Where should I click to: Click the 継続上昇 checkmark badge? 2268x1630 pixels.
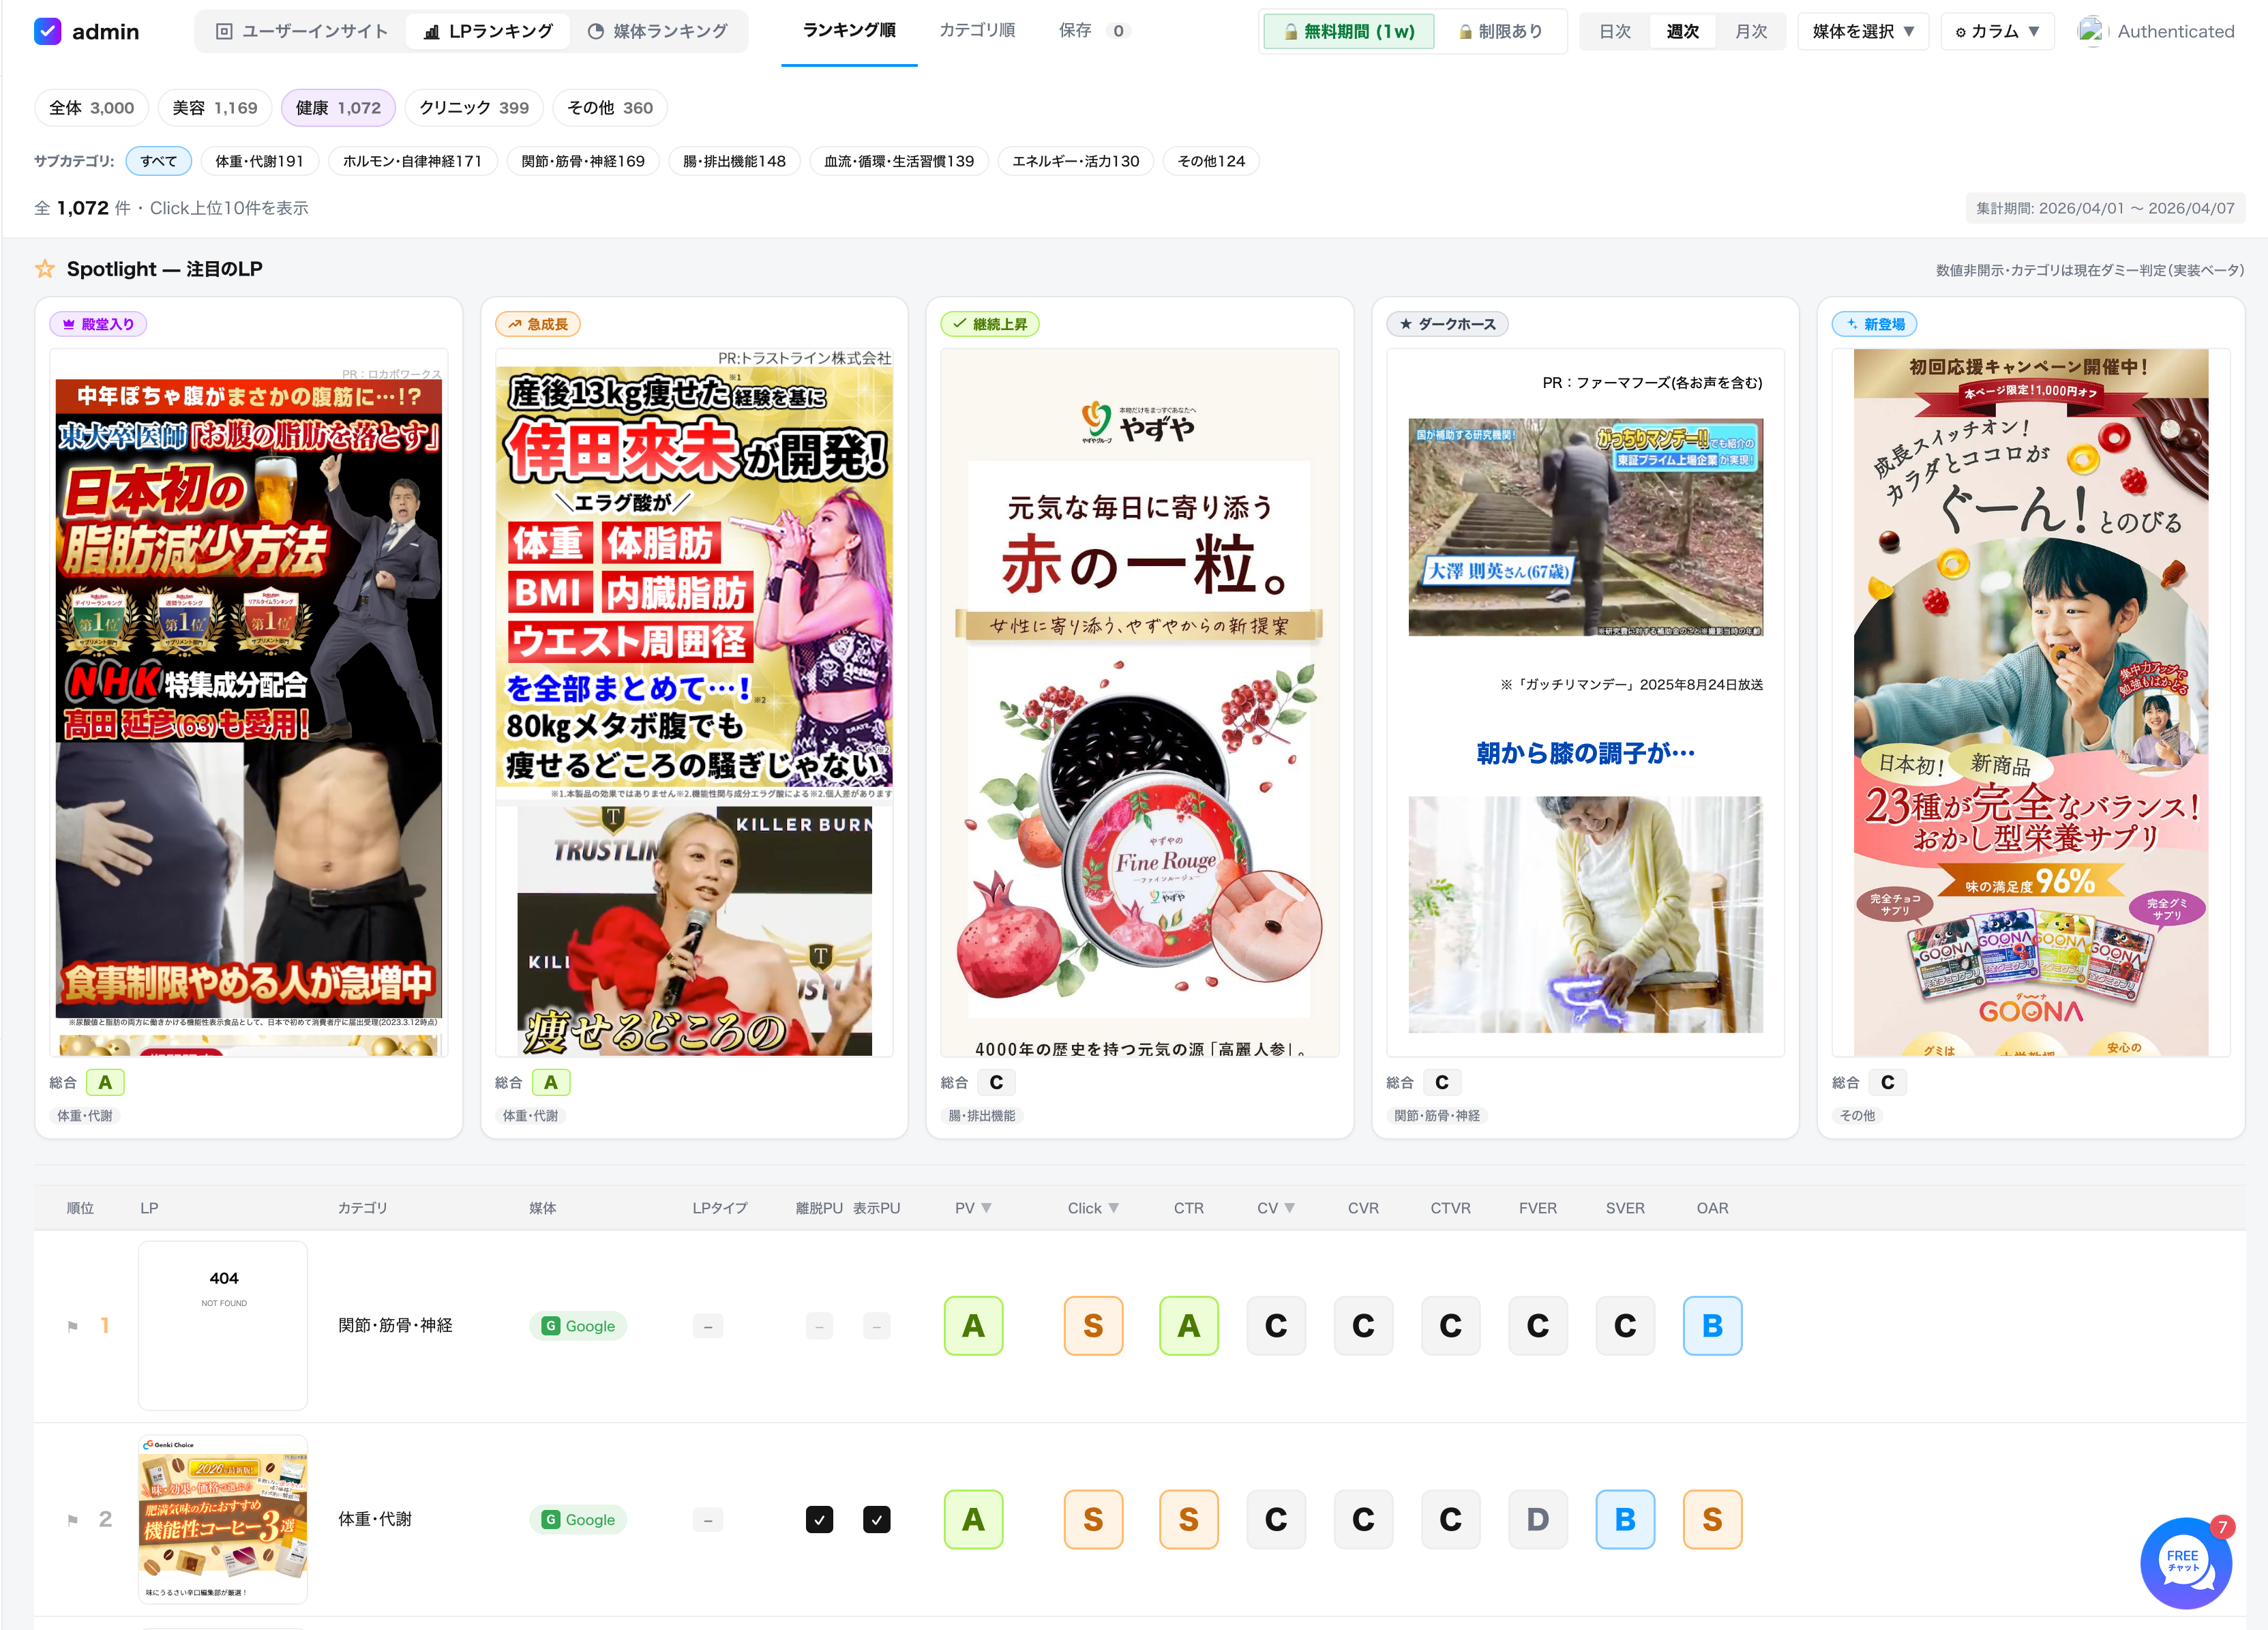(990, 324)
